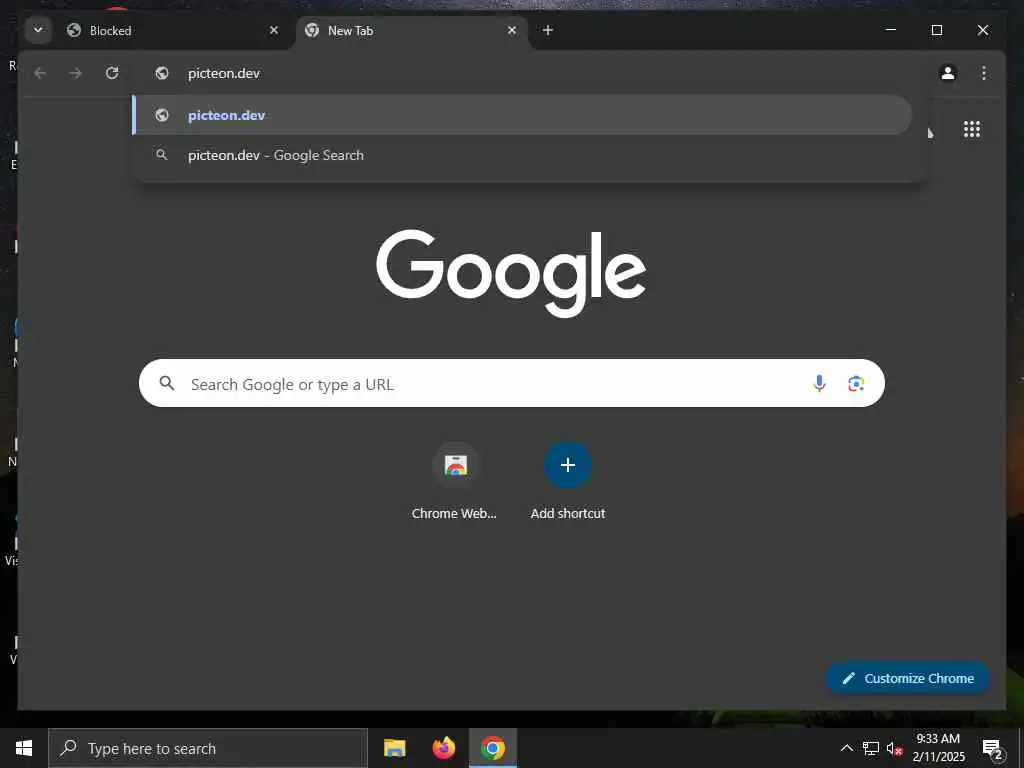Click the taskbar Type here to search box

[208, 748]
